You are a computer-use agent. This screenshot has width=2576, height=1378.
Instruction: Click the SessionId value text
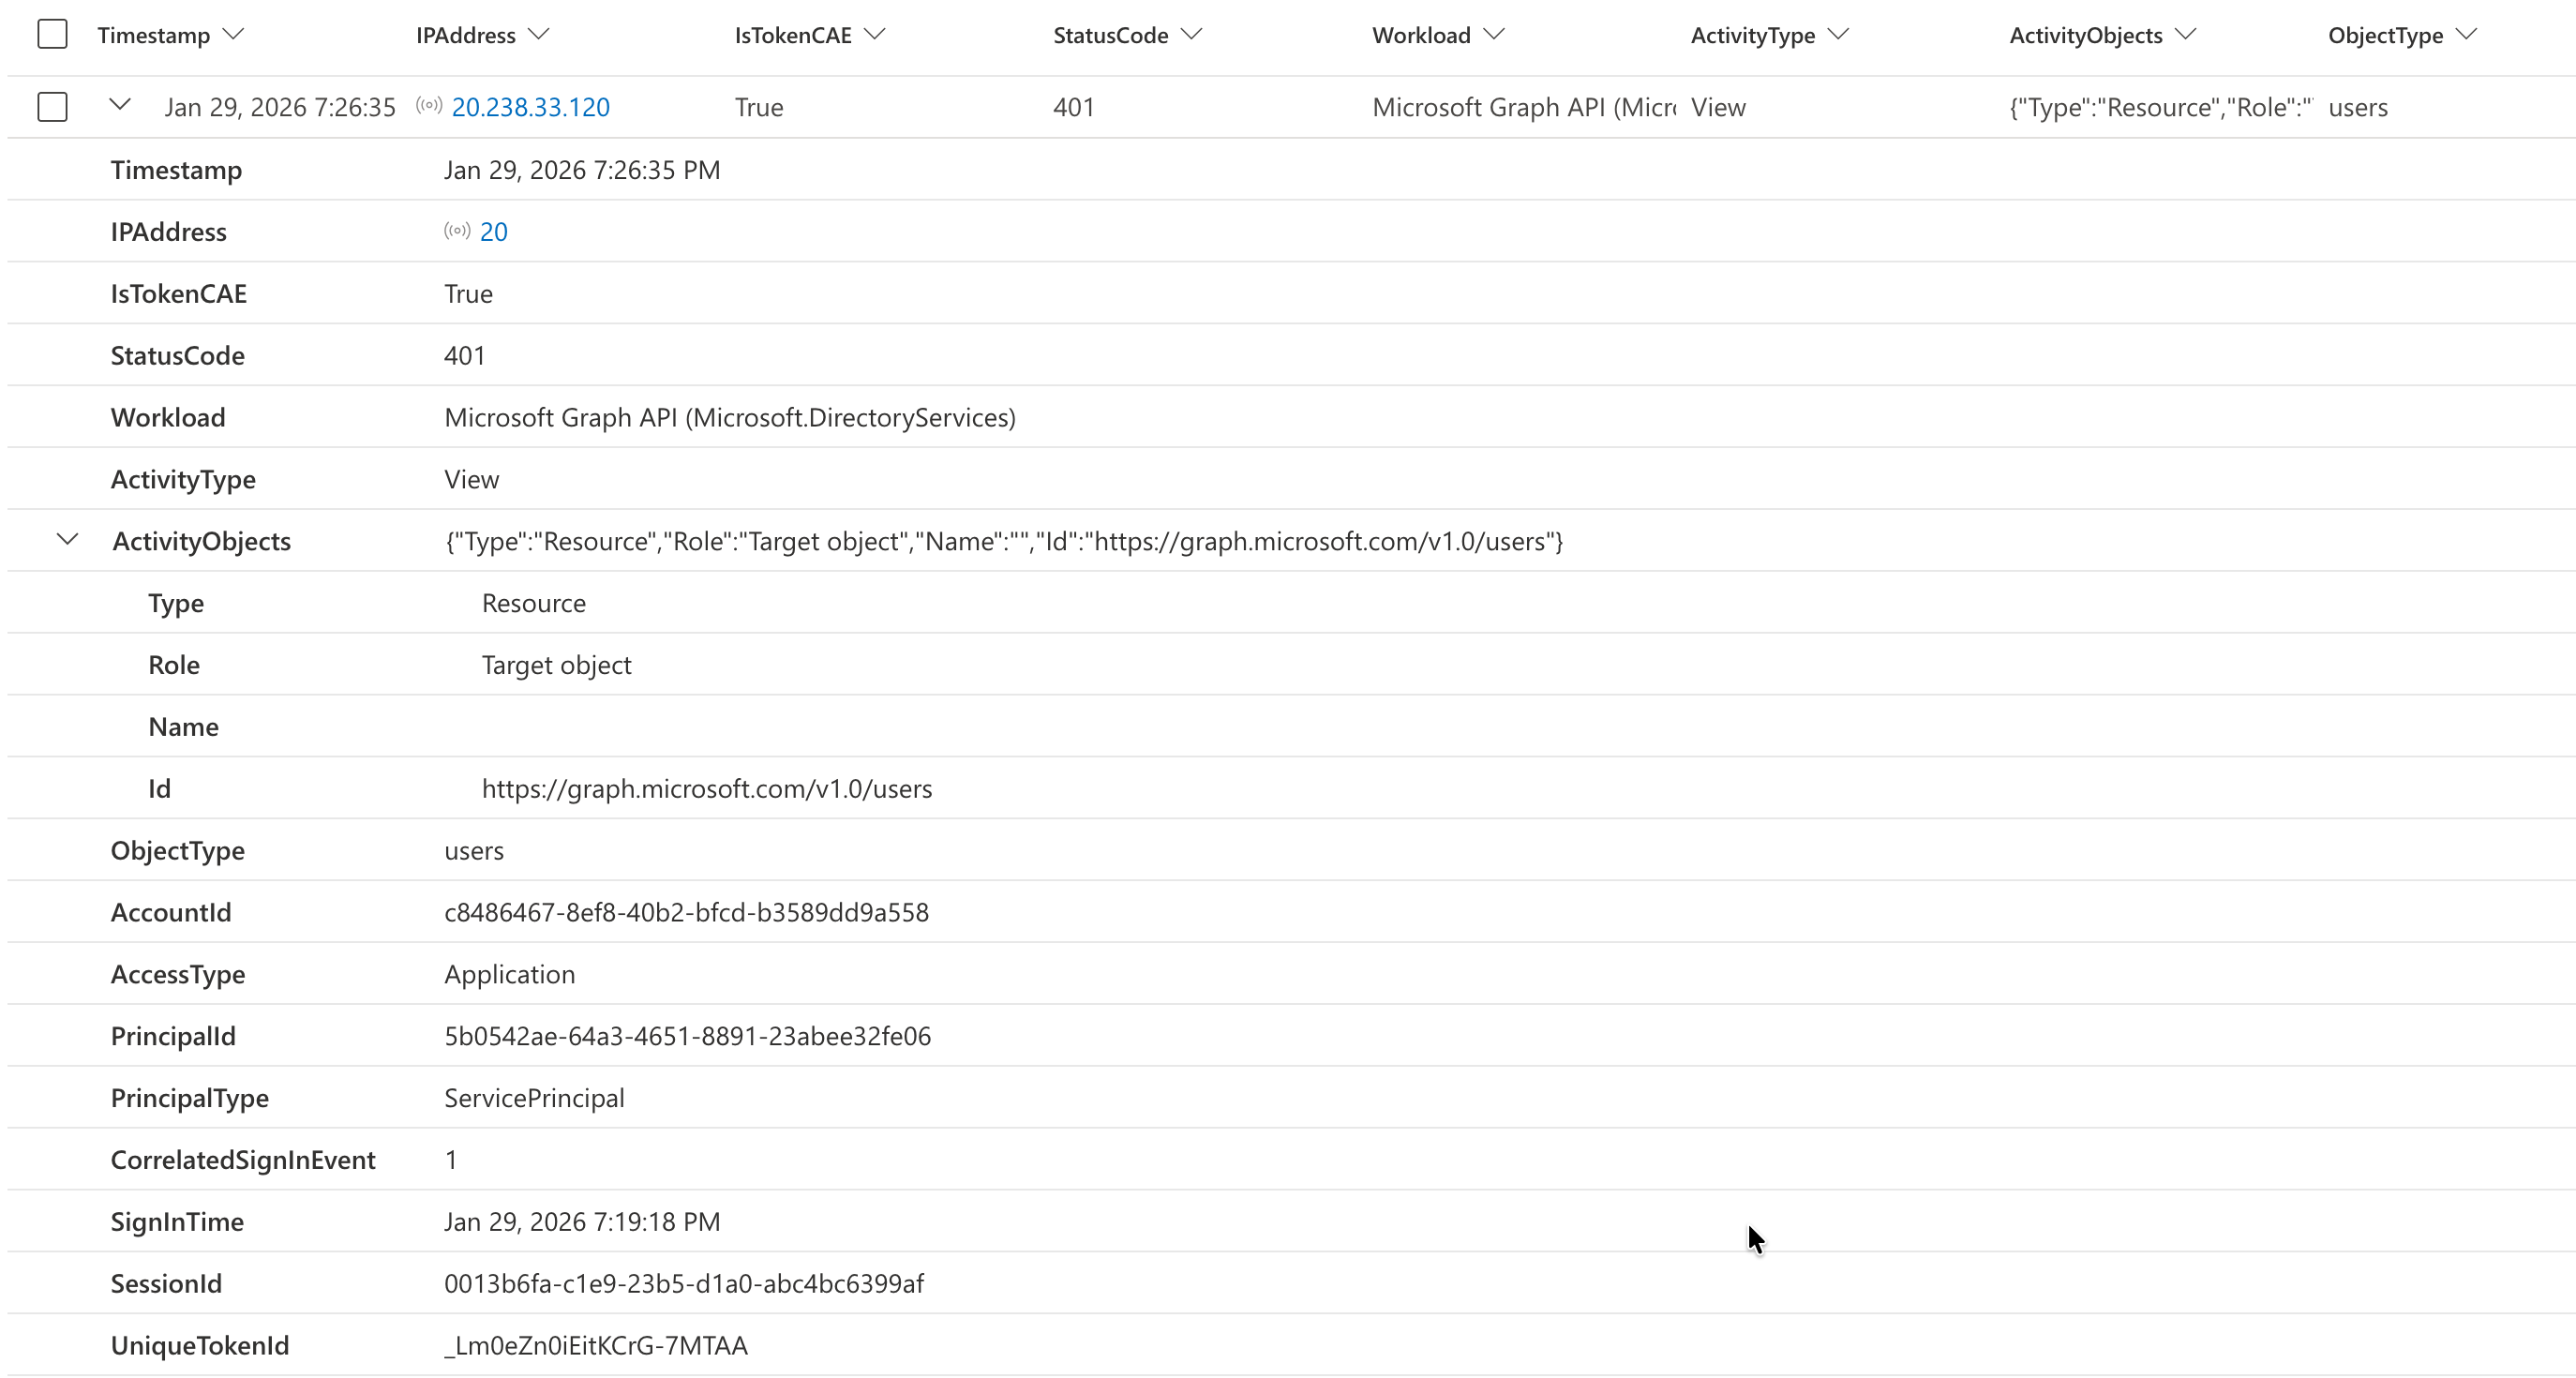tap(683, 1284)
